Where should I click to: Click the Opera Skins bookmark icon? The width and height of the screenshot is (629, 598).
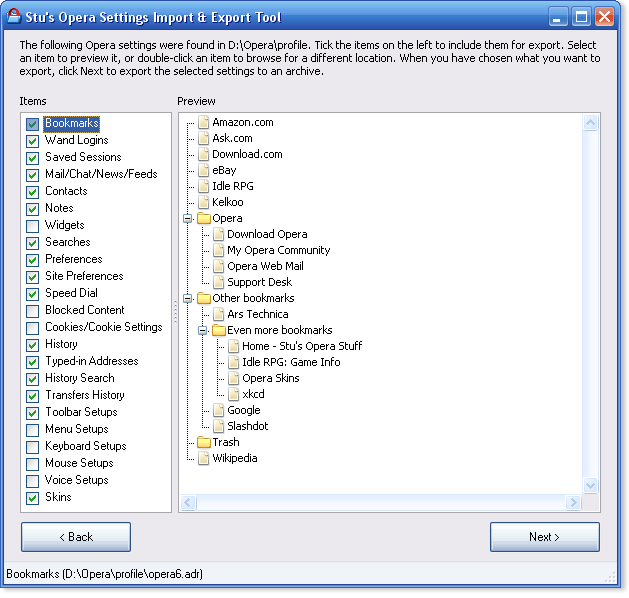[233, 378]
